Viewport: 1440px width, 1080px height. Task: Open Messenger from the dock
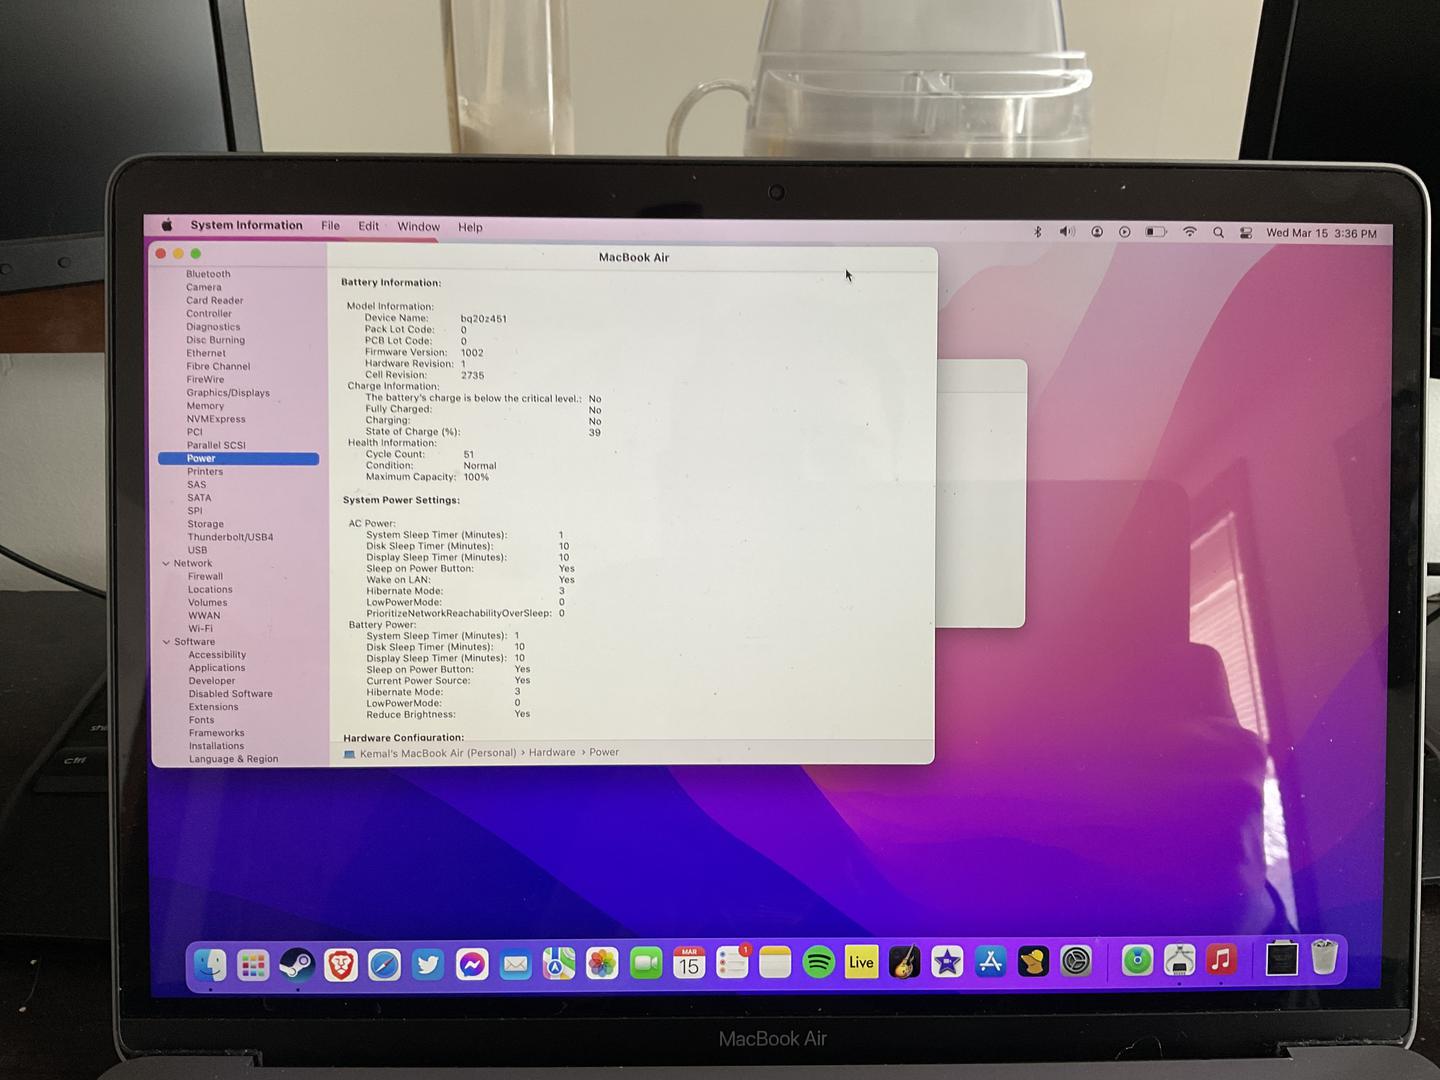click(472, 964)
